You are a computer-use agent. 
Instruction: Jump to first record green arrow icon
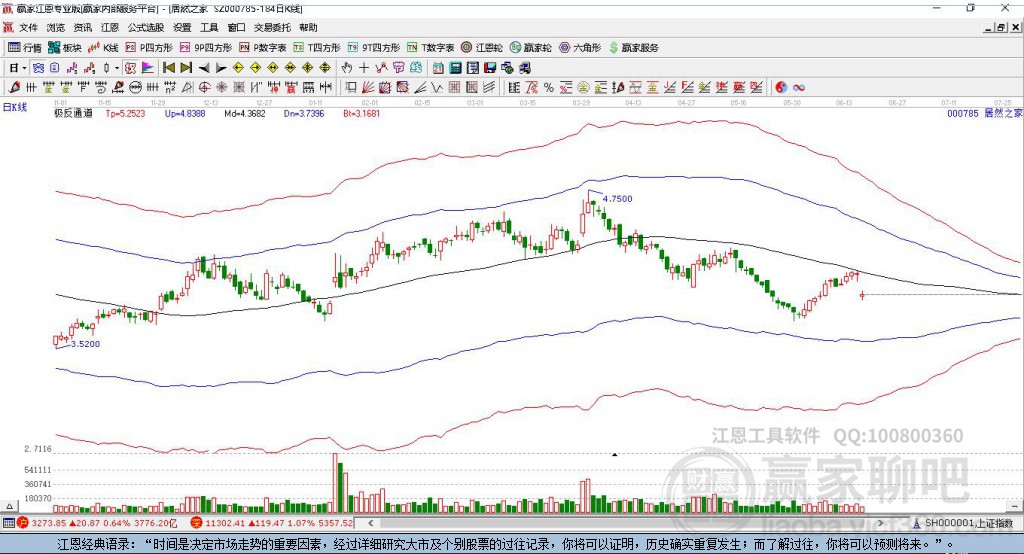pyautogui.click(x=168, y=68)
